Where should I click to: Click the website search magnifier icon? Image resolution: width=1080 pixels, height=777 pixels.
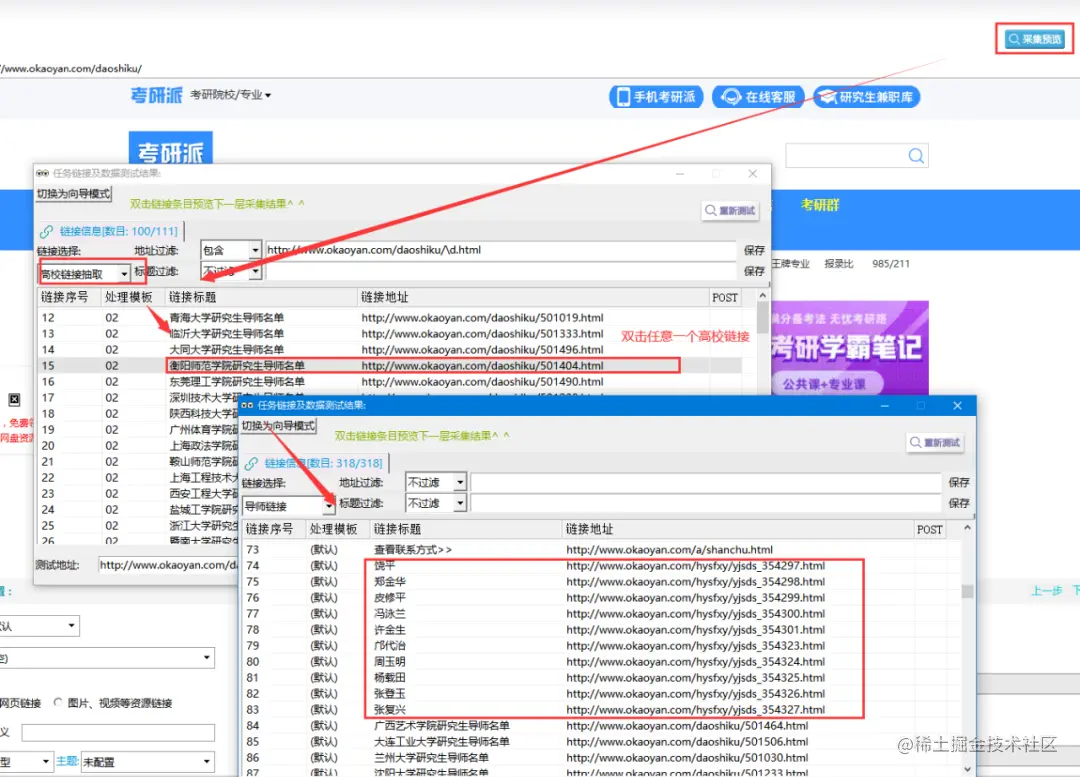915,156
